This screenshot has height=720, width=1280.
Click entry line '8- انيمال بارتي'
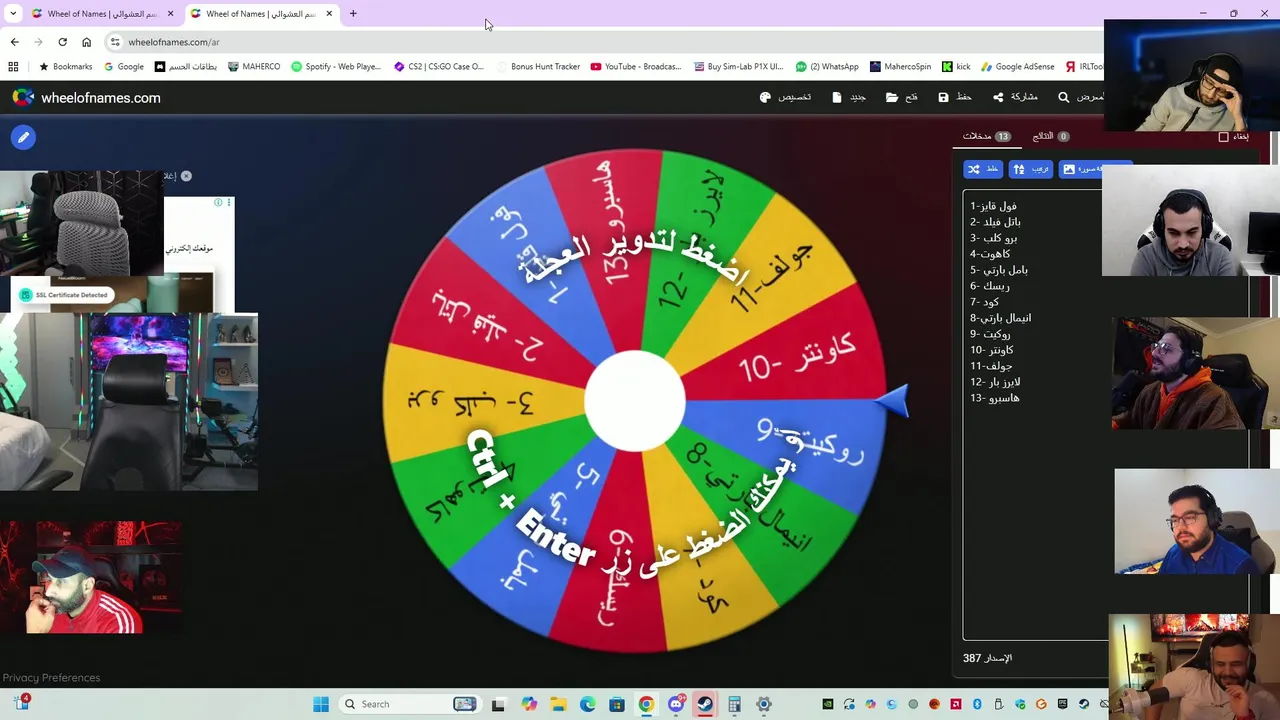click(1000, 318)
